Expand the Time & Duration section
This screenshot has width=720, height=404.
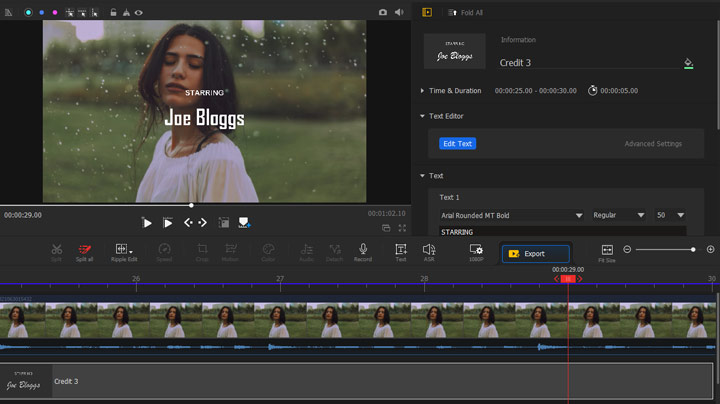(x=423, y=91)
